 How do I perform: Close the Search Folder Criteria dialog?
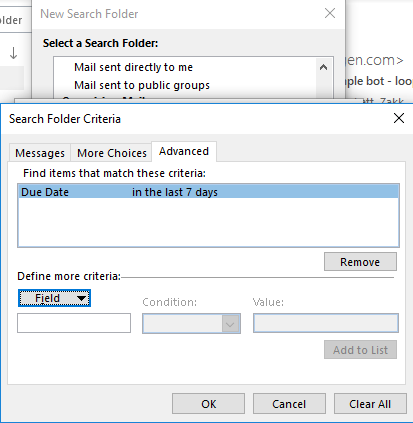pyautogui.click(x=399, y=118)
